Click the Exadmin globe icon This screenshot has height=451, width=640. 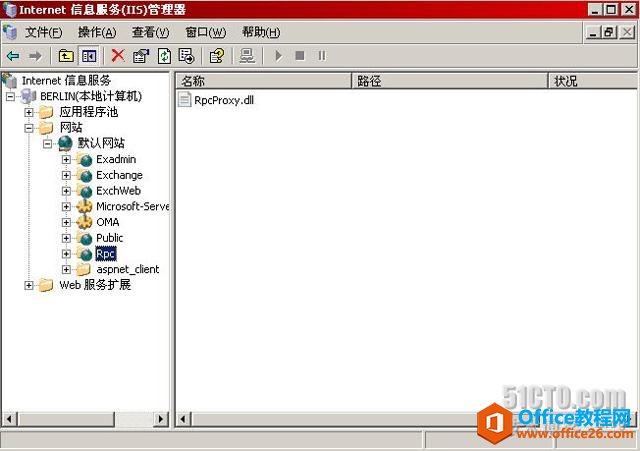pyautogui.click(x=85, y=160)
